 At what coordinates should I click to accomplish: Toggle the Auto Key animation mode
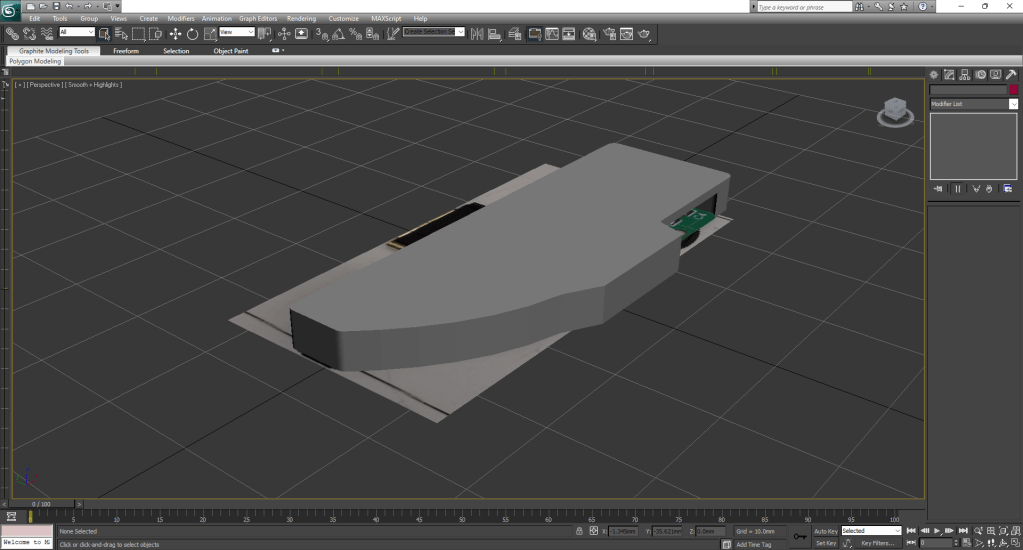(825, 531)
